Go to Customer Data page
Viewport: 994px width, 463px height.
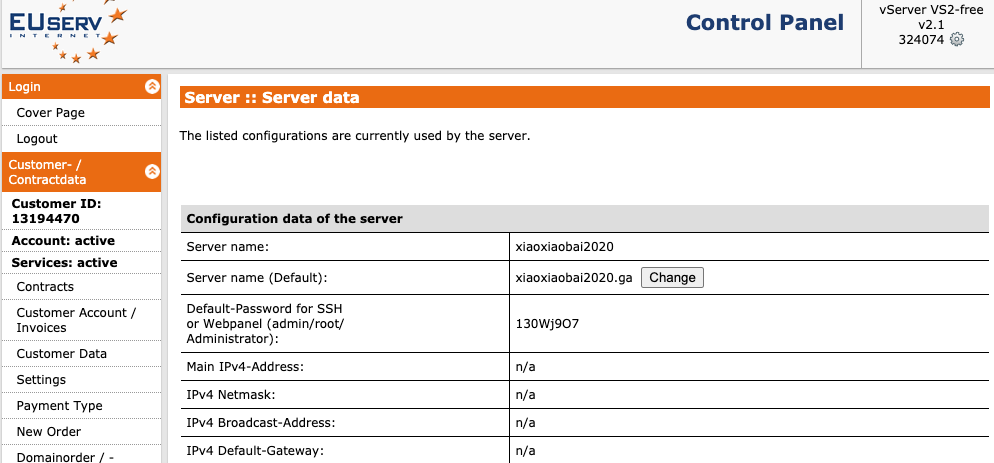click(61, 353)
